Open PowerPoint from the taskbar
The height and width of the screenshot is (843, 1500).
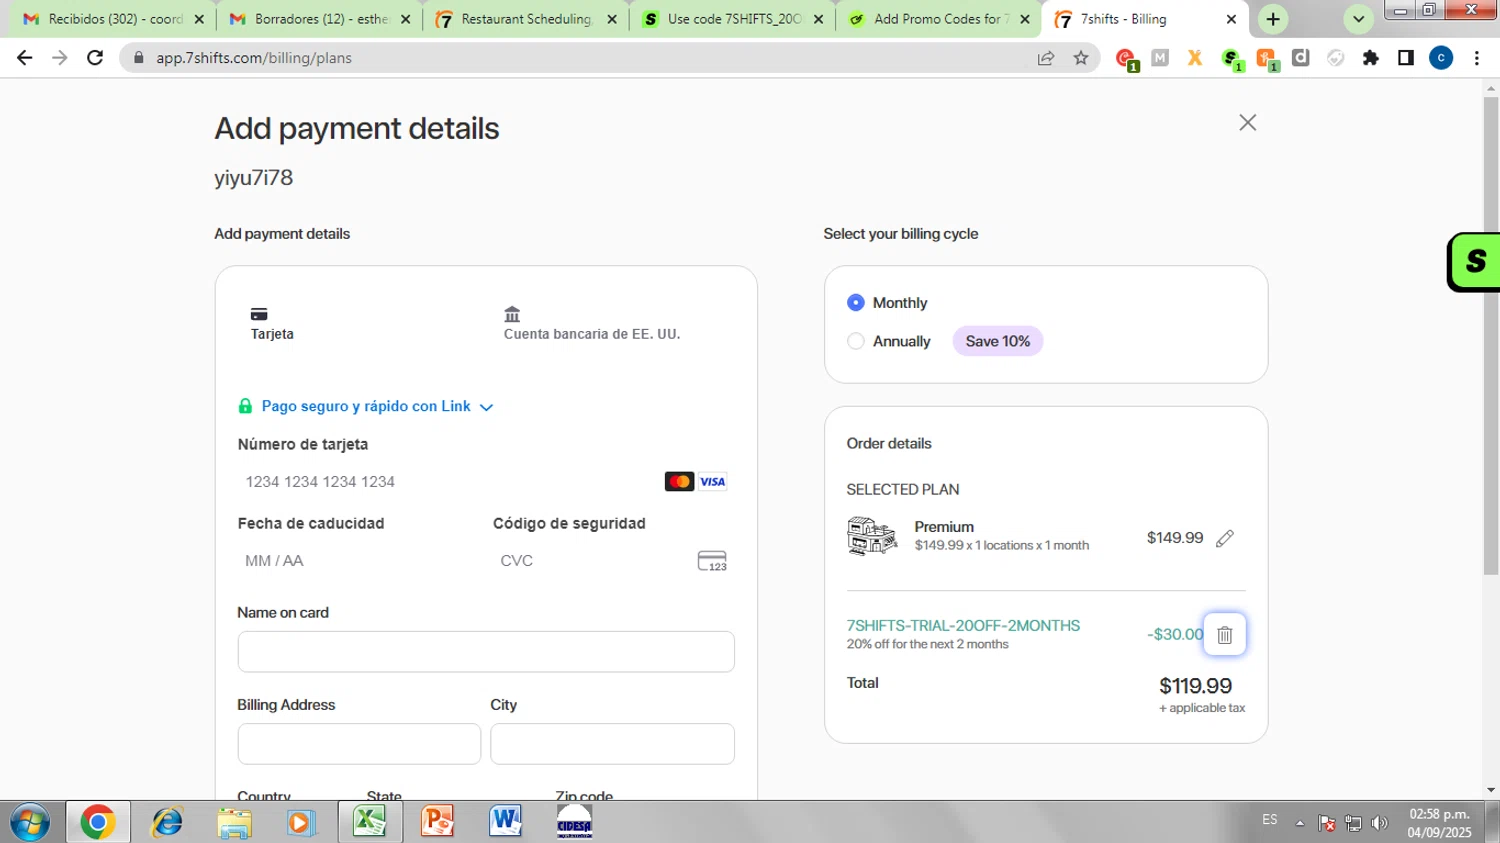coord(438,822)
